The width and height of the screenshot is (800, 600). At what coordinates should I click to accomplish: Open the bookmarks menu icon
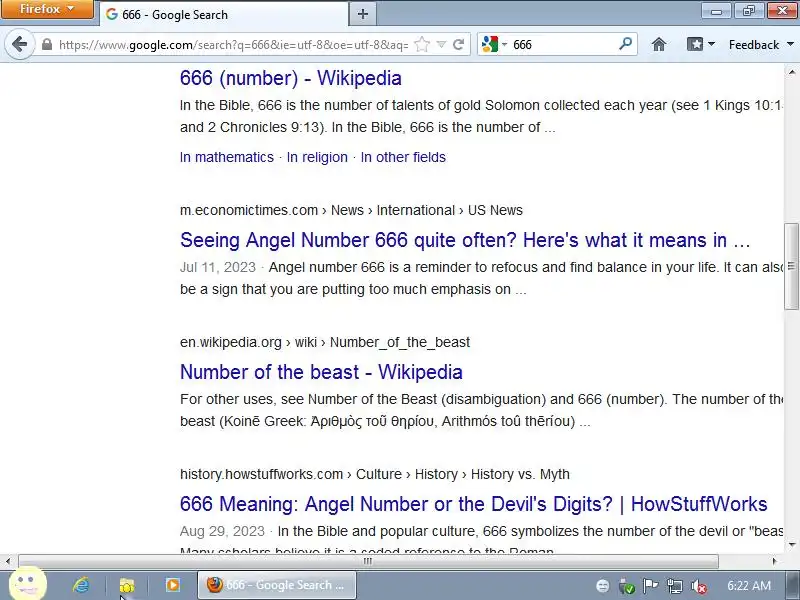[700, 44]
